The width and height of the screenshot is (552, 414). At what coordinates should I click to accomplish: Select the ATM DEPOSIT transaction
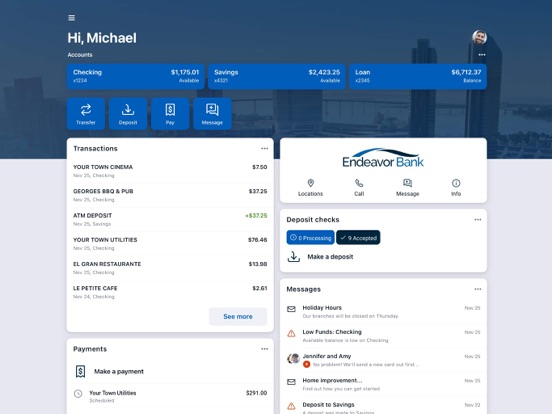tap(170, 219)
